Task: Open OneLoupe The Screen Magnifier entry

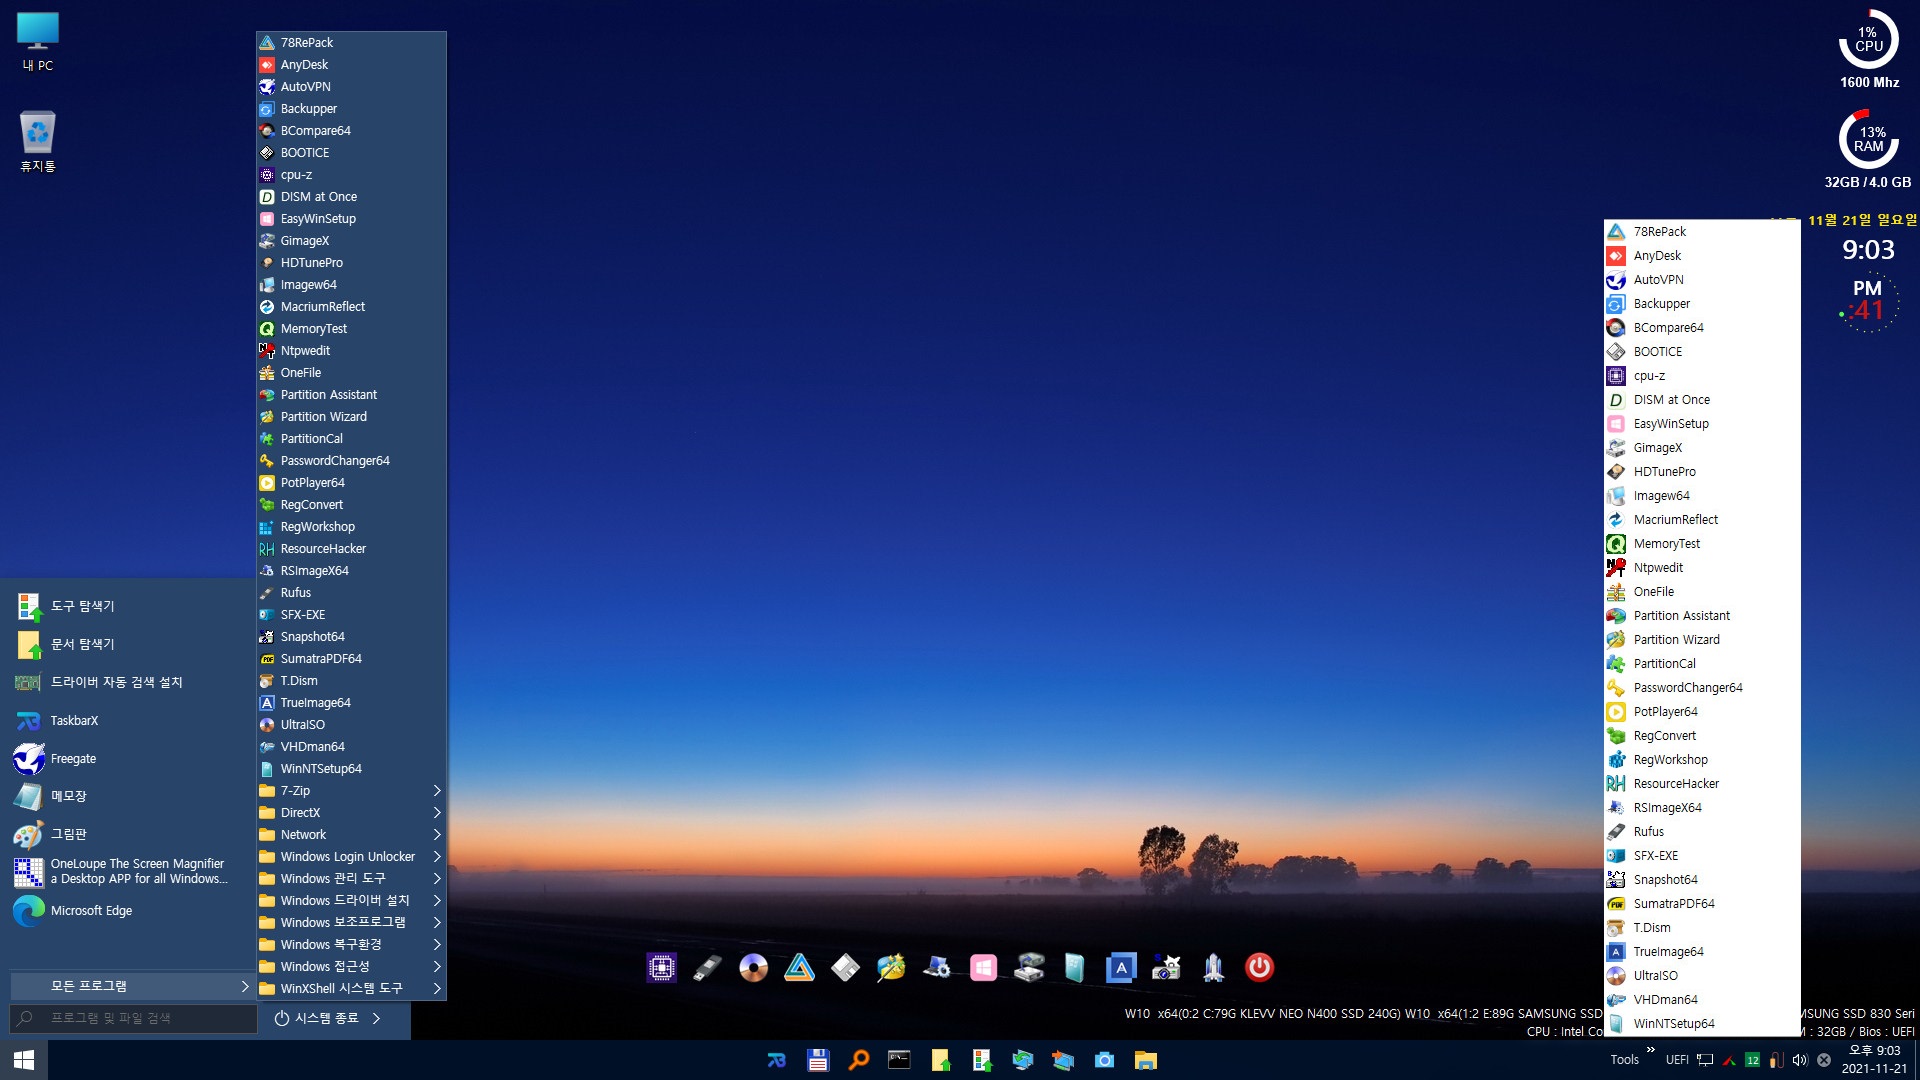Action: (x=128, y=872)
